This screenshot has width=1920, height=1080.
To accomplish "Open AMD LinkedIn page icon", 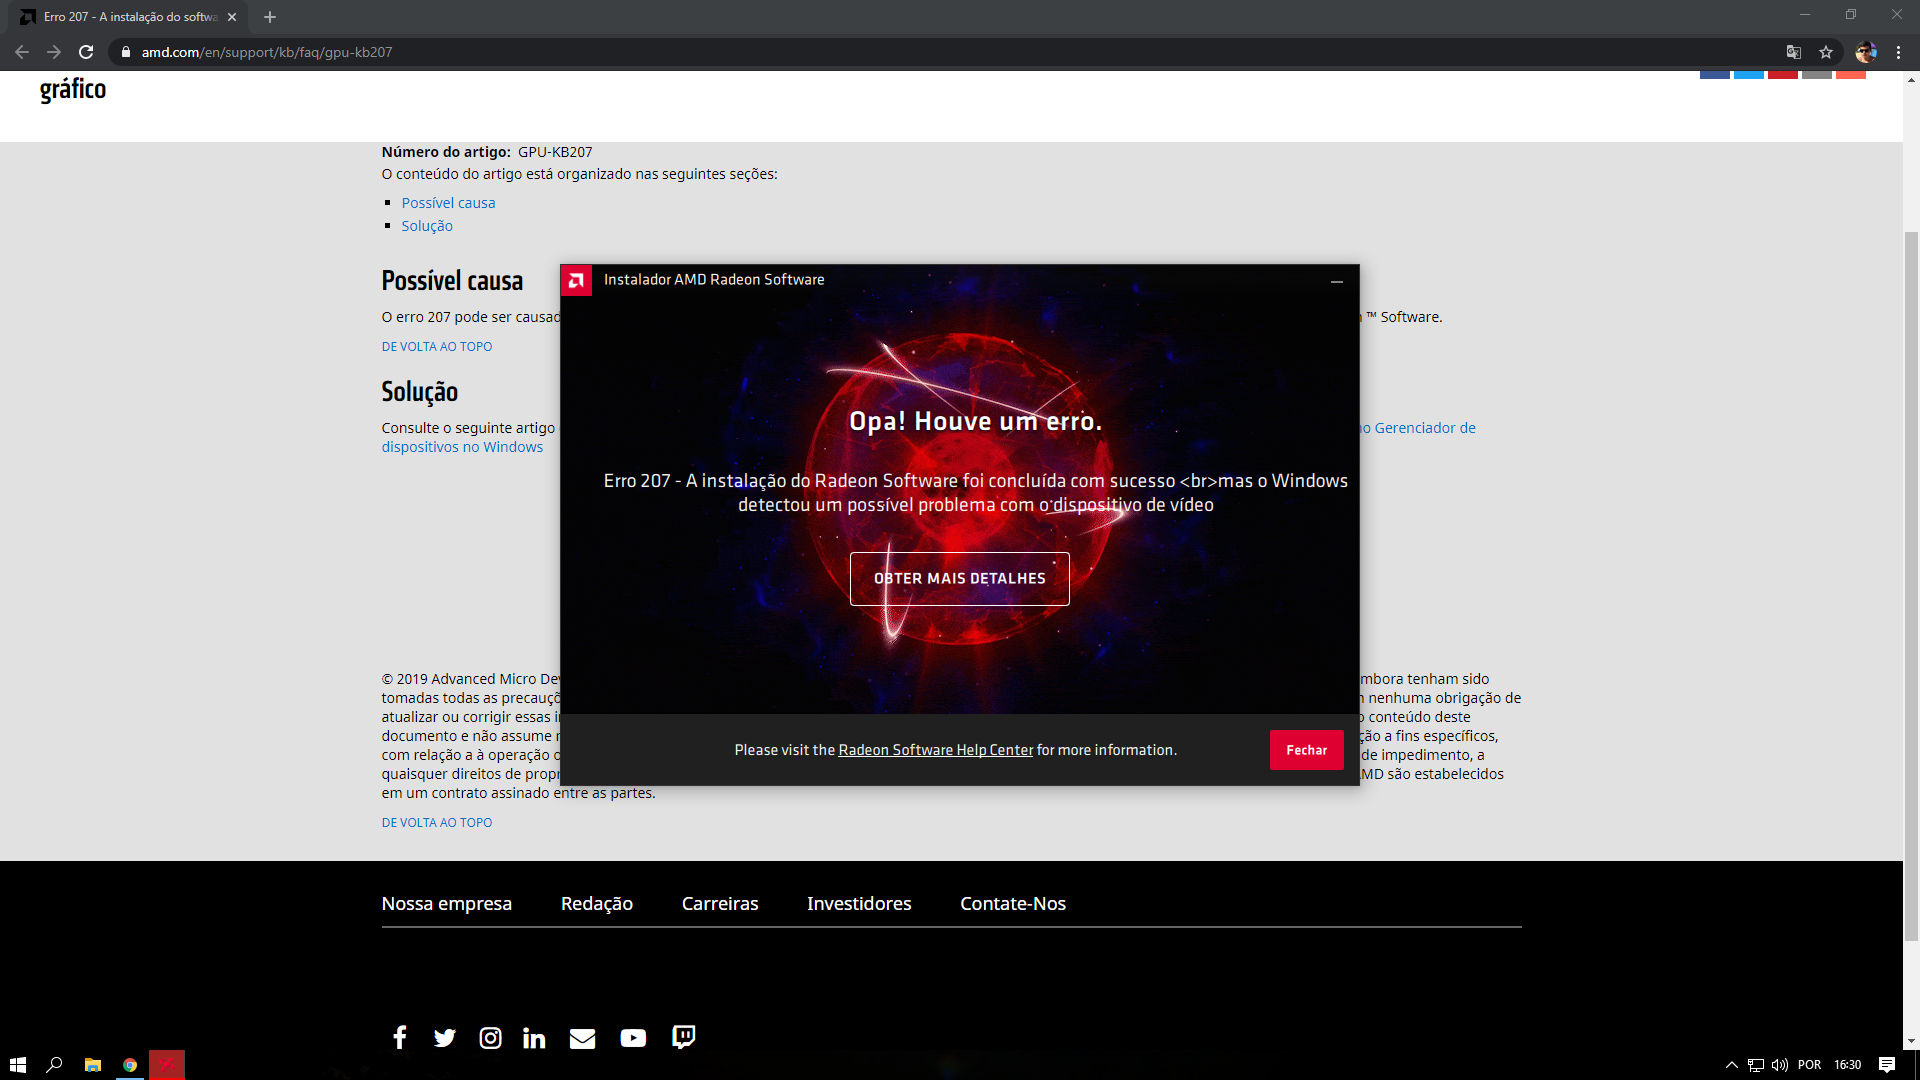I will coord(534,1038).
